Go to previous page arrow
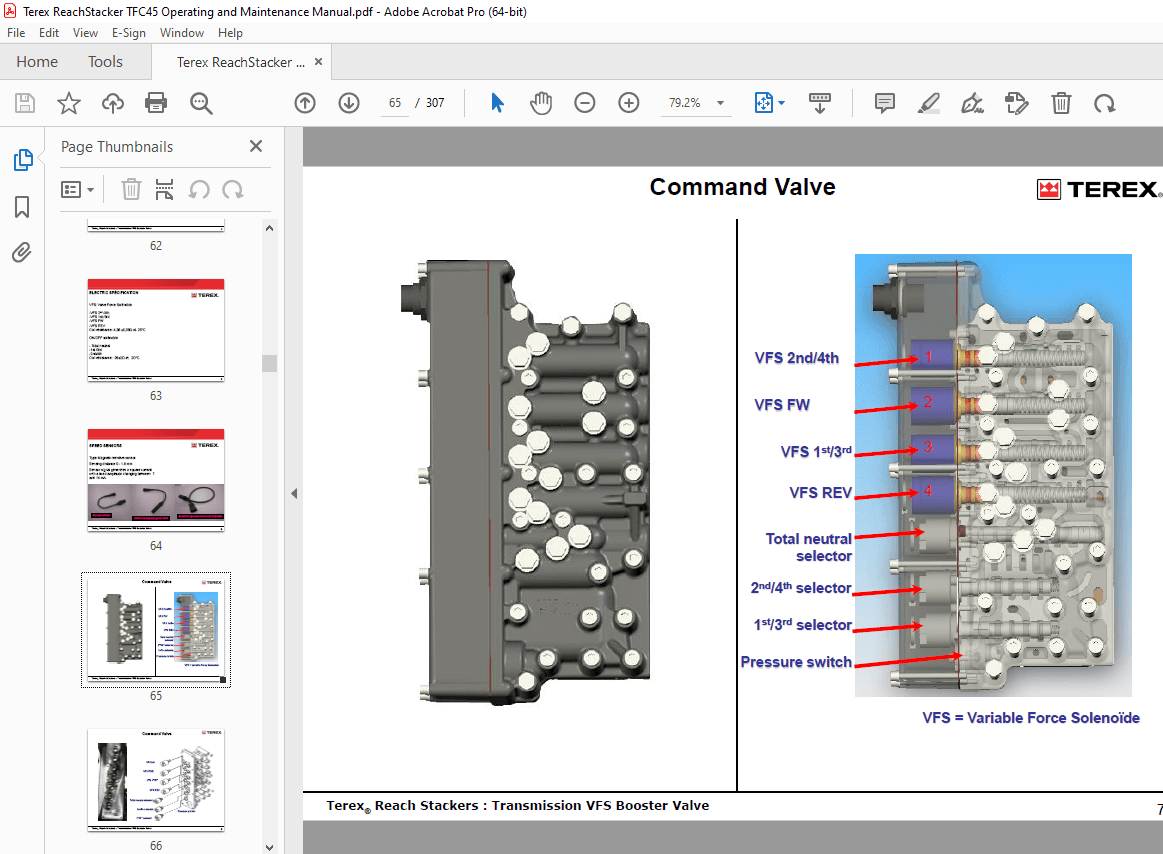Viewport: 1163px width, 854px height. click(x=305, y=103)
